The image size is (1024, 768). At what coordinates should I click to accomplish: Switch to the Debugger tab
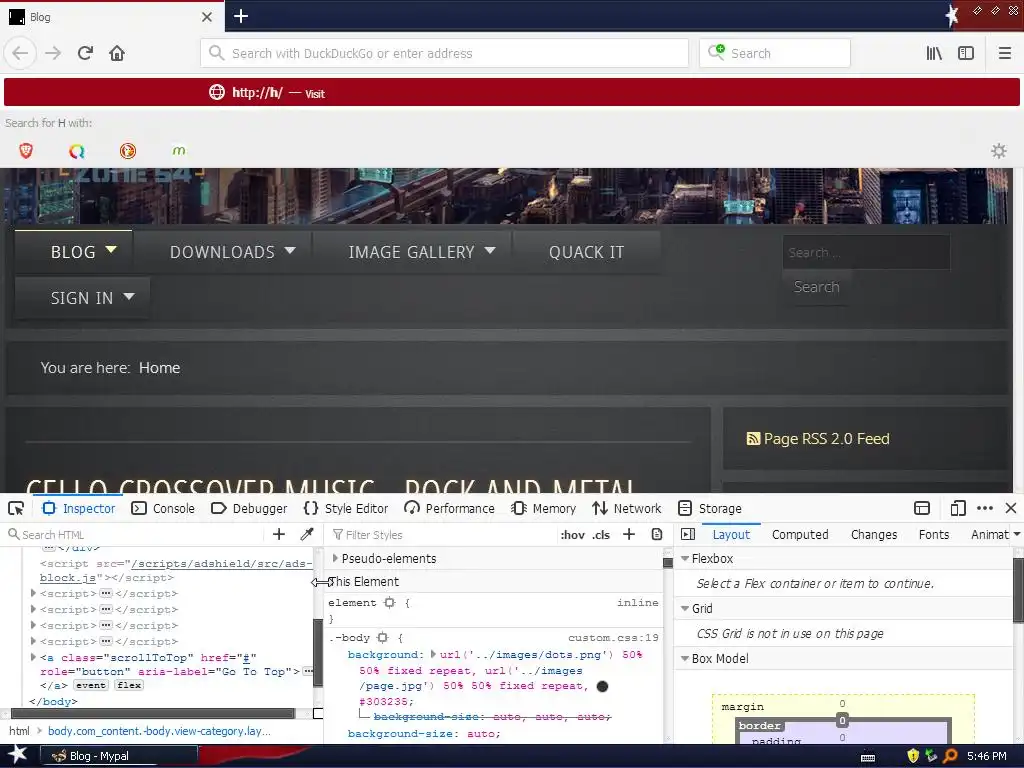tap(249, 508)
